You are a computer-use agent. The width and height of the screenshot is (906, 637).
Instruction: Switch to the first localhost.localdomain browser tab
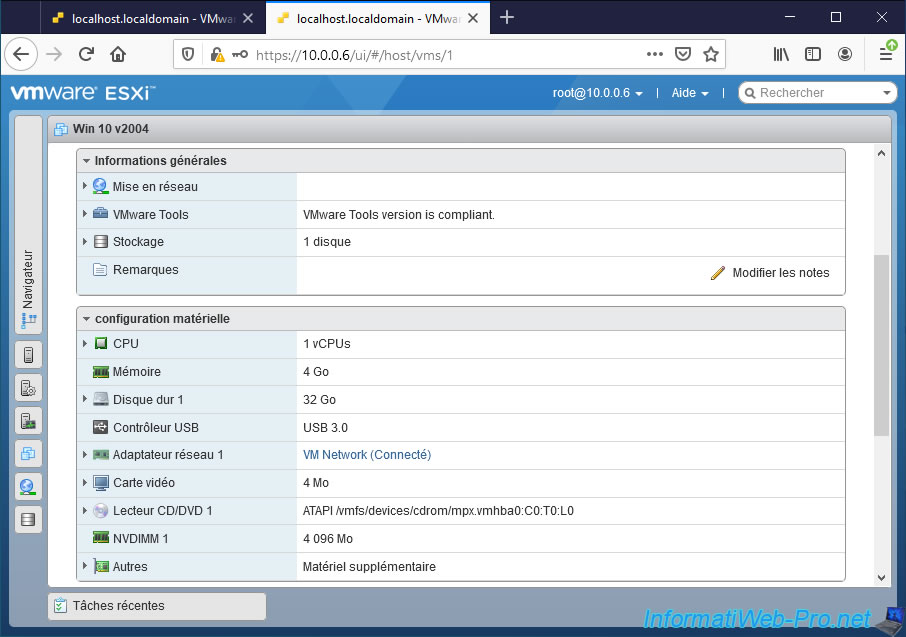pos(150,18)
